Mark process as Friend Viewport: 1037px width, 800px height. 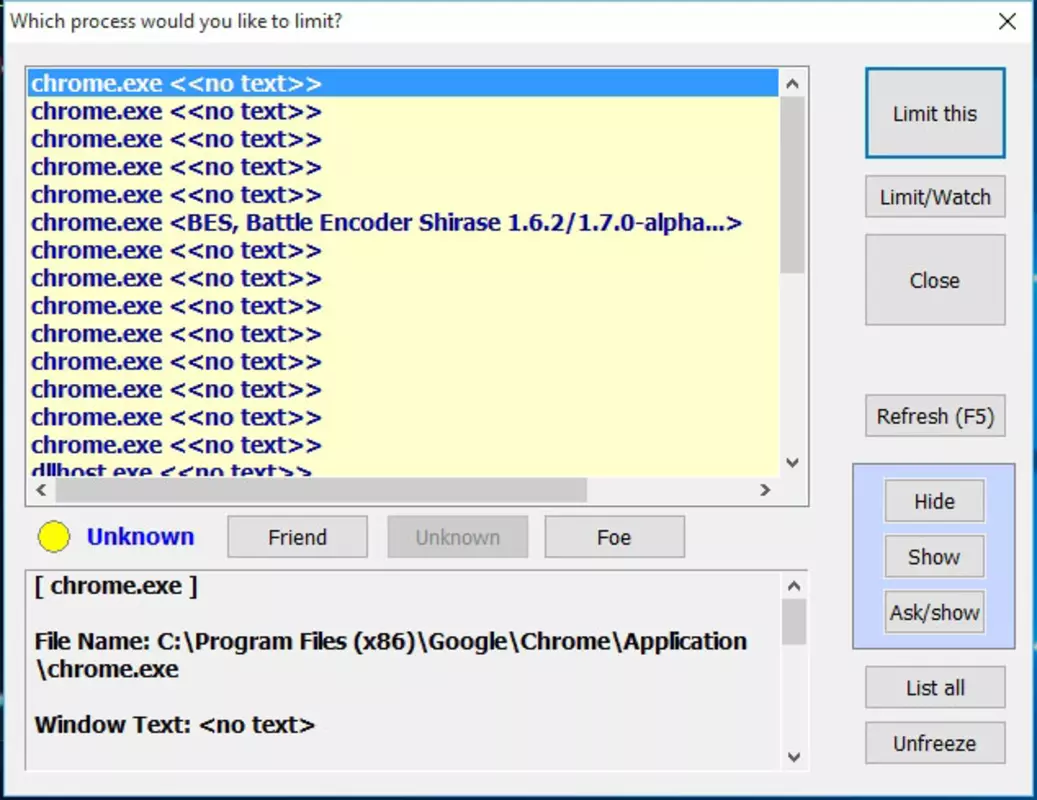coord(298,537)
